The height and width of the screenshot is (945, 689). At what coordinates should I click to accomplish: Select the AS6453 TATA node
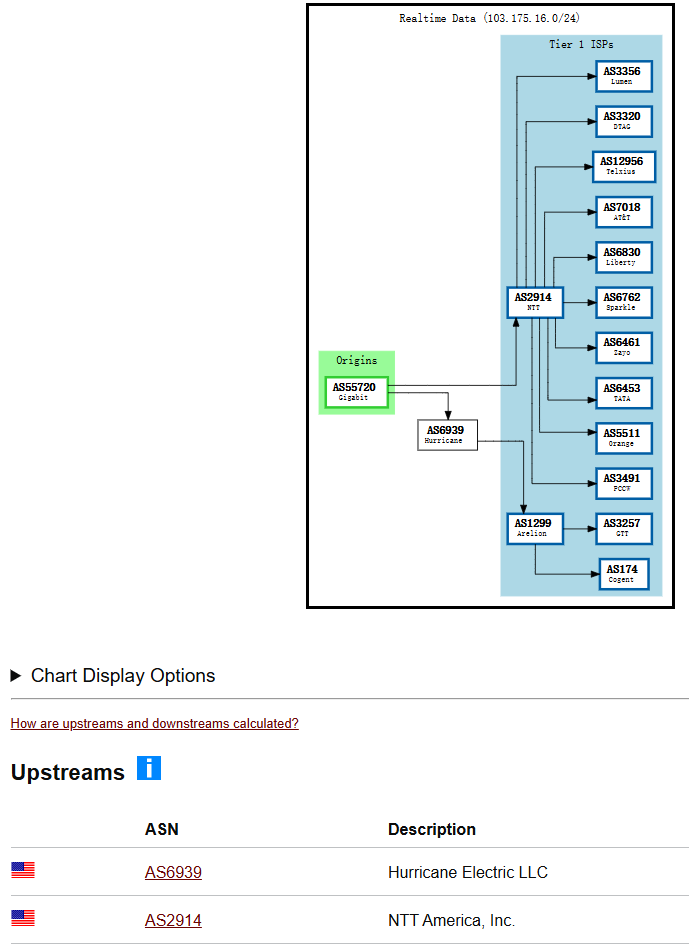tap(624, 393)
